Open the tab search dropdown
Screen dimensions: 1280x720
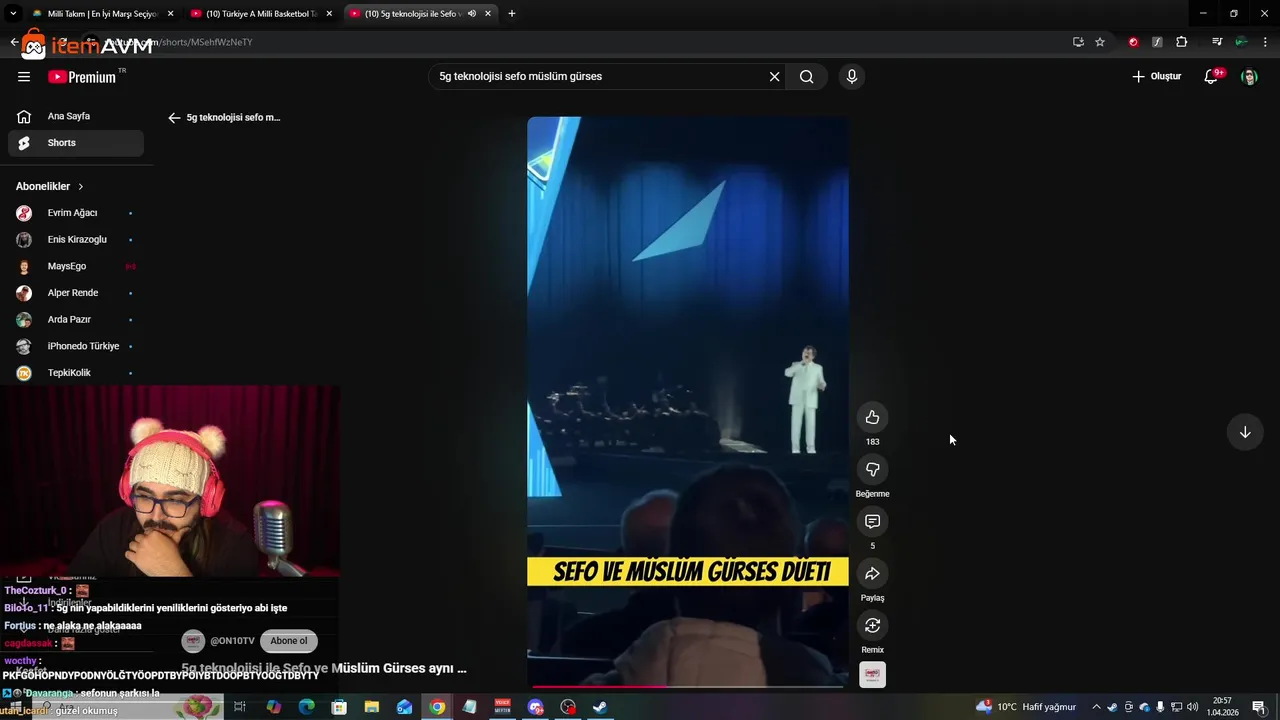[x=13, y=14]
